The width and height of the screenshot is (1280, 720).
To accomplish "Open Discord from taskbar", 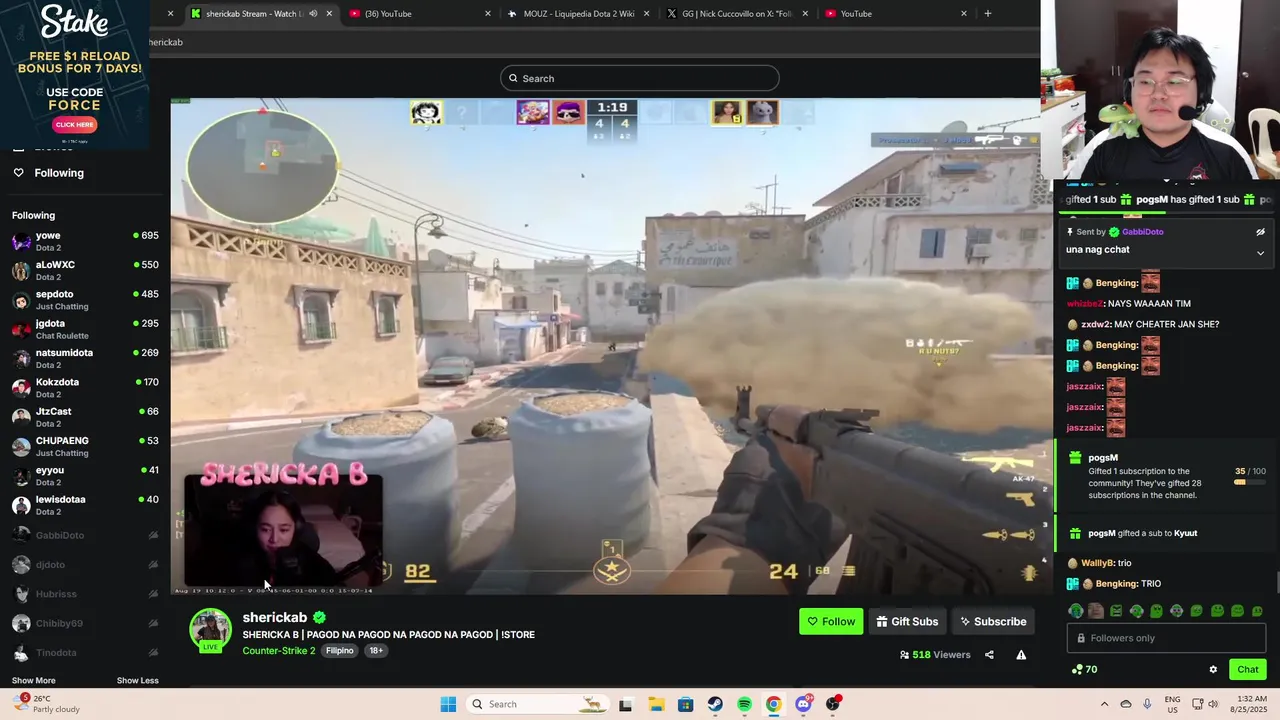I will click(803, 704).
